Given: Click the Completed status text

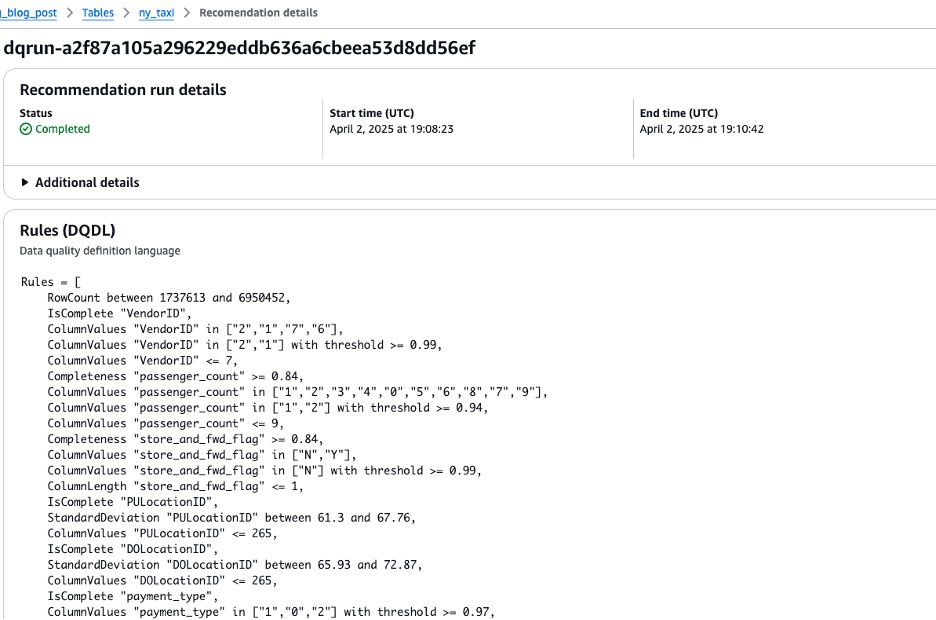Looking at the screenshot, I should point(62,129).
